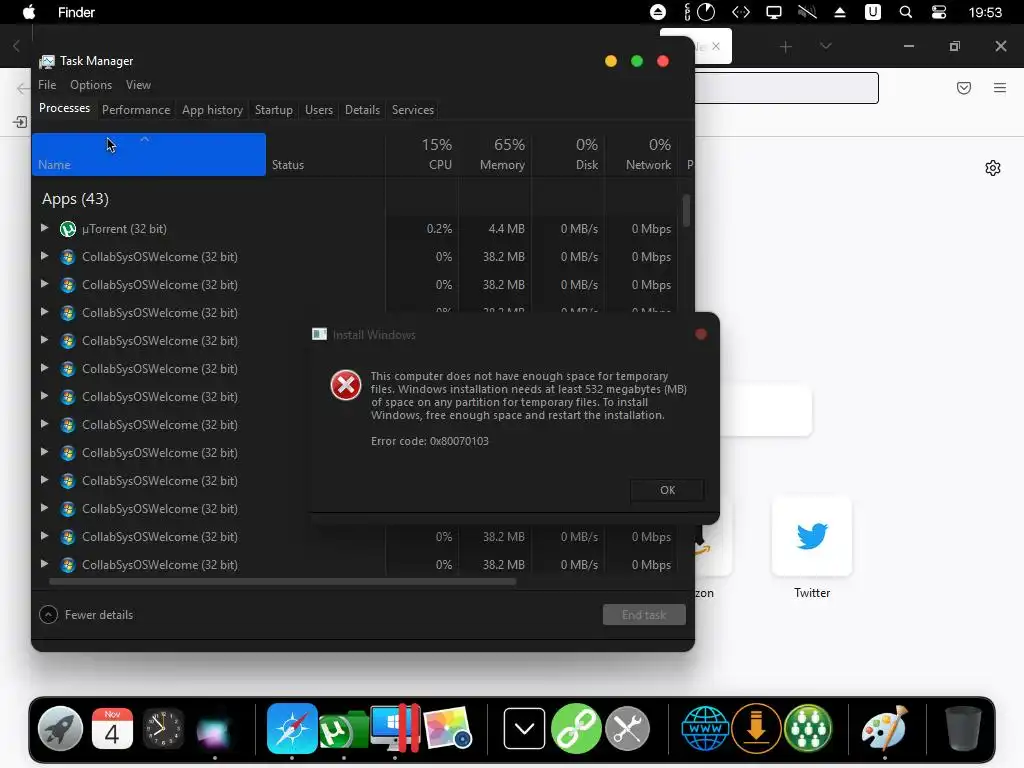Open the File menu in Task Manager
The width and height of the screenshot is (1024, 768).
pos(47,85)
